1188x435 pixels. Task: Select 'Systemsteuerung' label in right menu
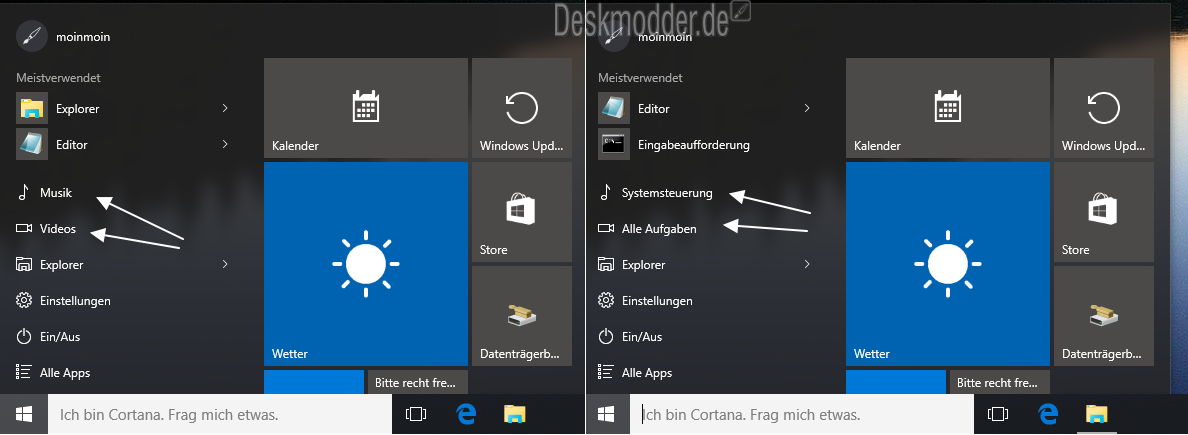pos(667,192)
